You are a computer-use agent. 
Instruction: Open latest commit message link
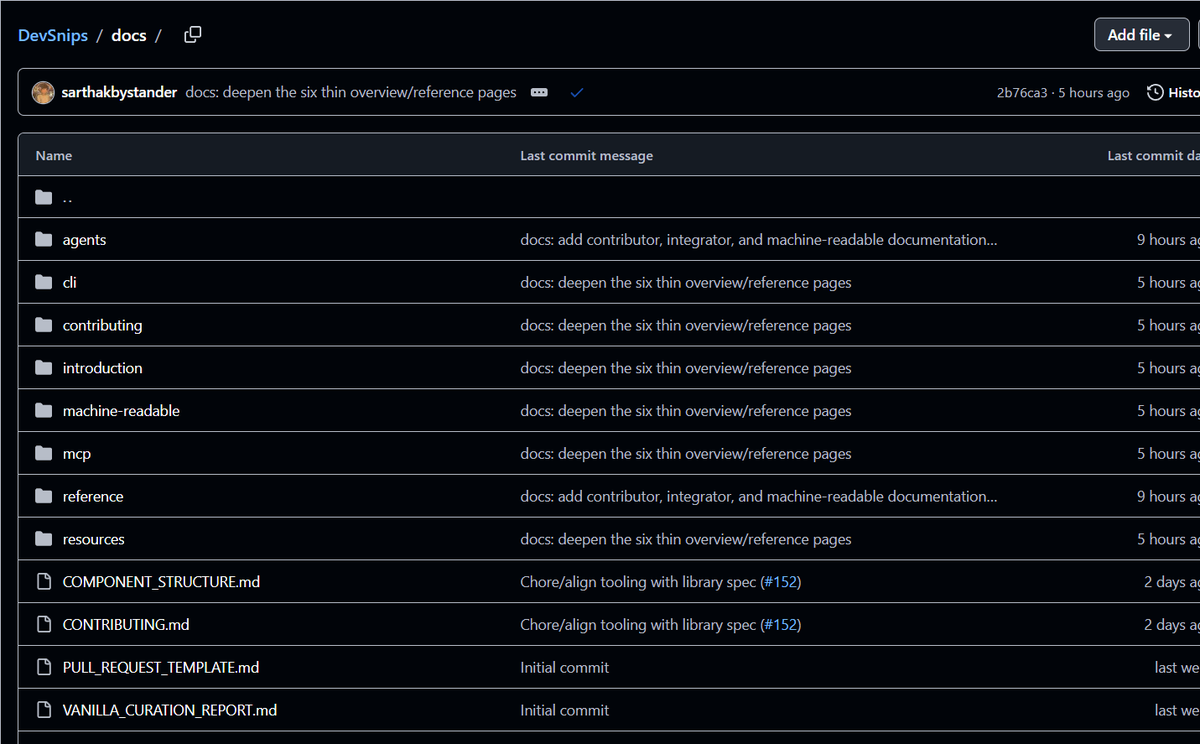click(x=351, y=92)
